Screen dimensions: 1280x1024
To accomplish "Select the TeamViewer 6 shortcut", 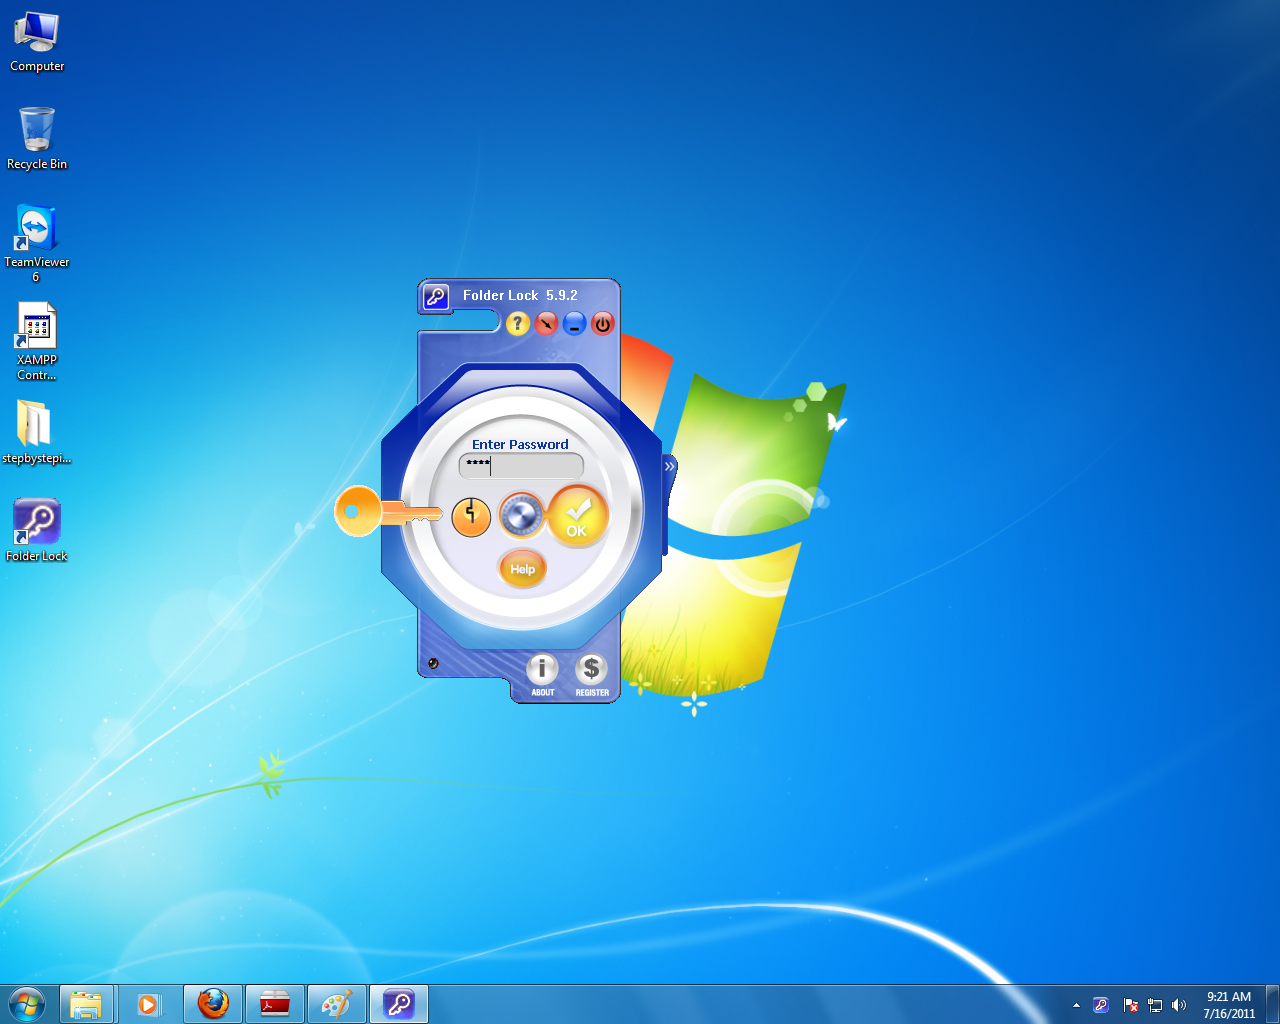I will [x=37, y=243].
